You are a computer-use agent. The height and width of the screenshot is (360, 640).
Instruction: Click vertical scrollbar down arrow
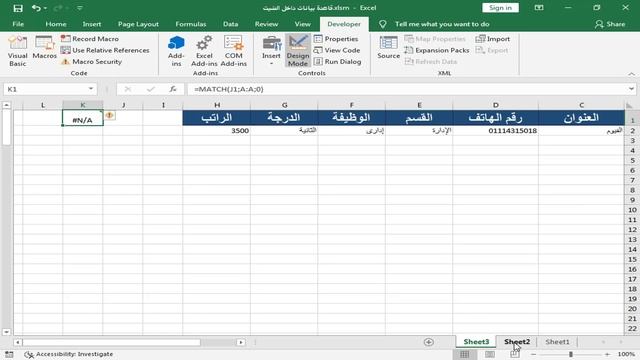[7, 331]
